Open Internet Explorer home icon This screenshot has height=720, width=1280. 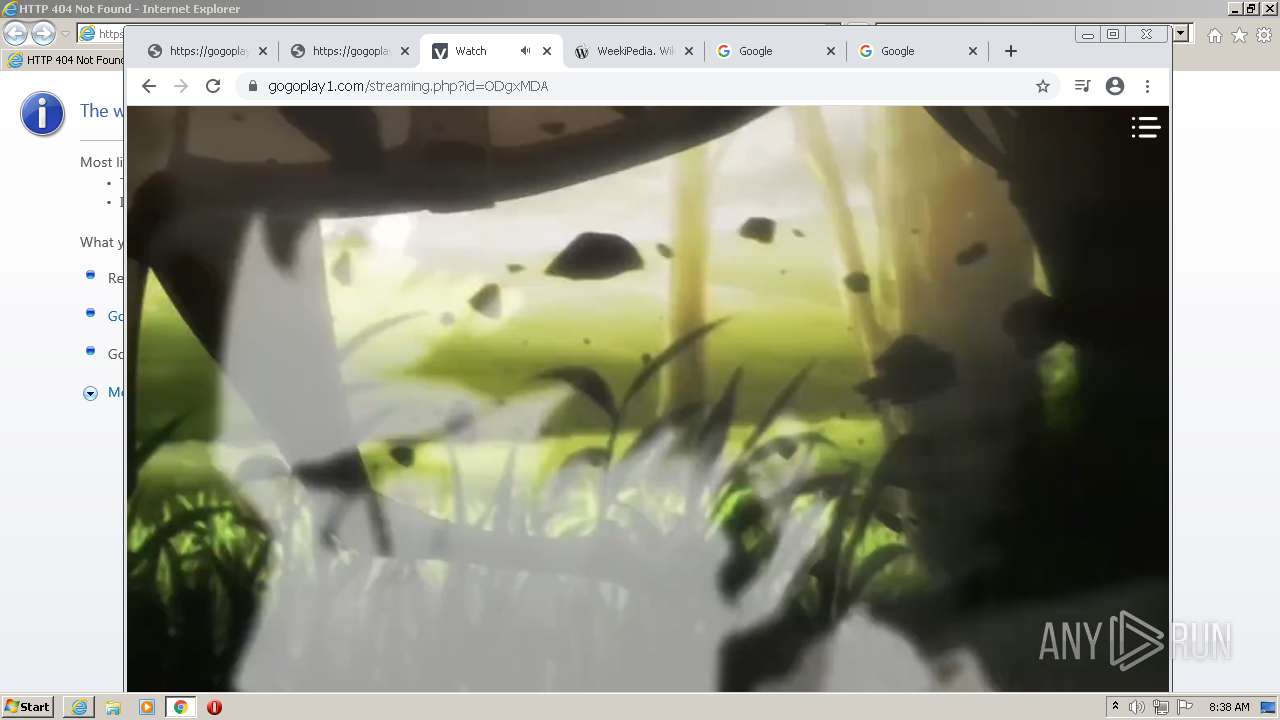coord(1214,35)
